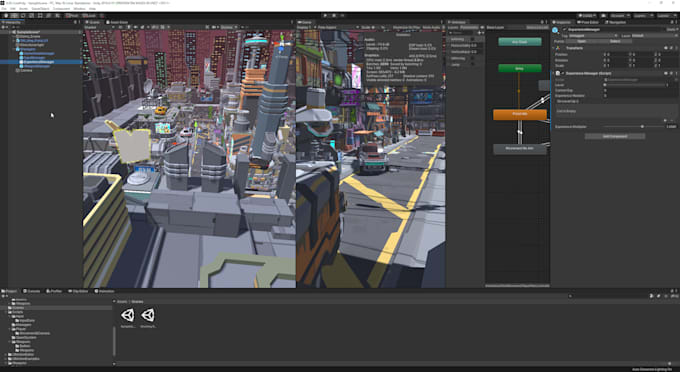680x372 pixels.
Task: Click the Collab button
Action: tap(587, 16)
